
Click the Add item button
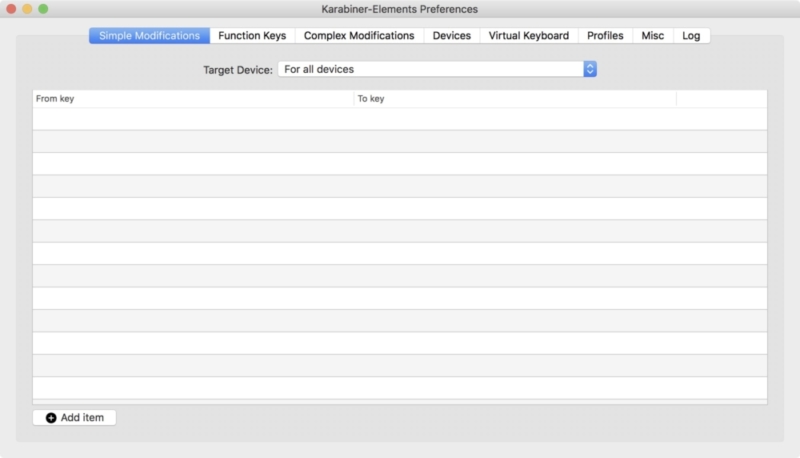click(74, 418)
